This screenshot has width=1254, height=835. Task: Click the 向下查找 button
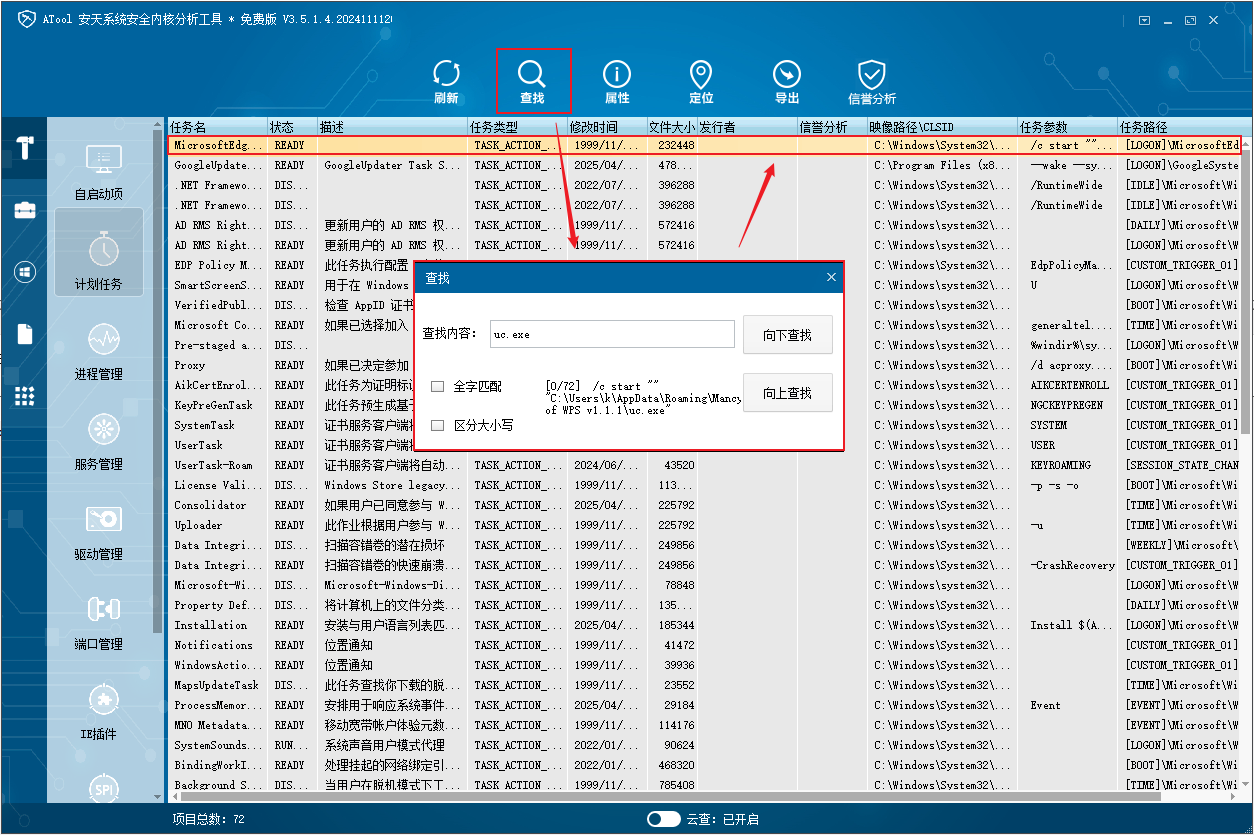coord(788,335)
